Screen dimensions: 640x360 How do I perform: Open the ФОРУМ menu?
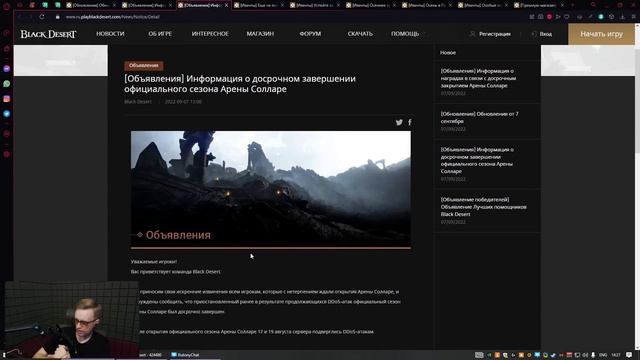pos(310,34)
